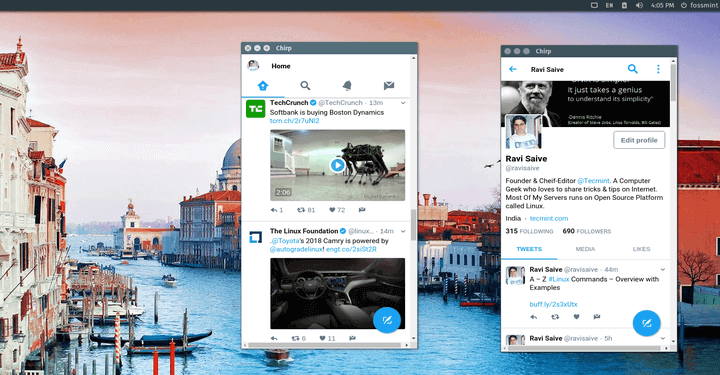Open the three-dot more menu in profile

658,69
